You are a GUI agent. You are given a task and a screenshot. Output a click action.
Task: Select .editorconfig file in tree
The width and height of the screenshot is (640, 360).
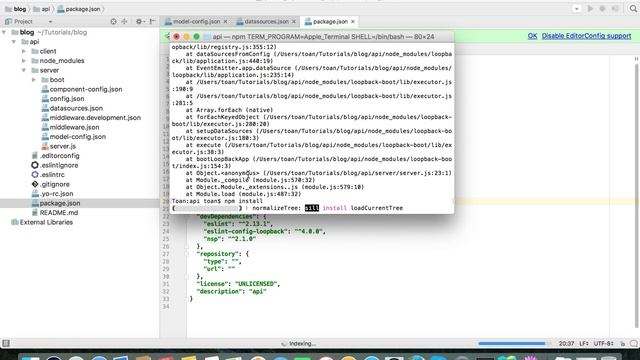(60, 156)
